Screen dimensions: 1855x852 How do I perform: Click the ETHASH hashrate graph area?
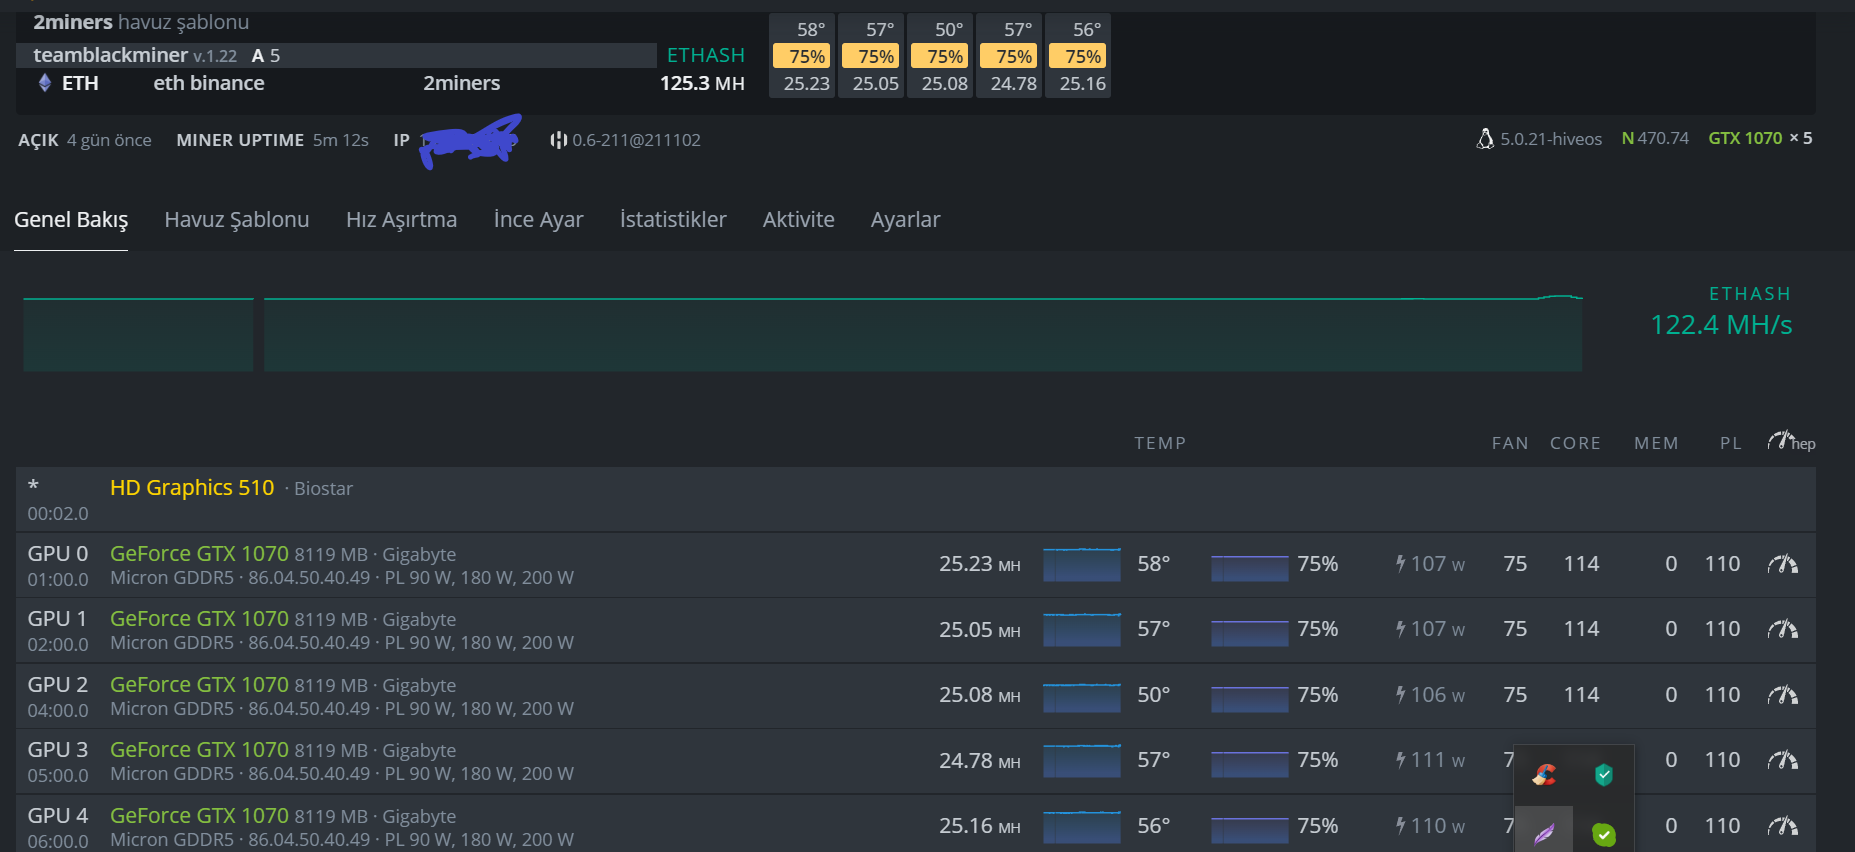802,334
